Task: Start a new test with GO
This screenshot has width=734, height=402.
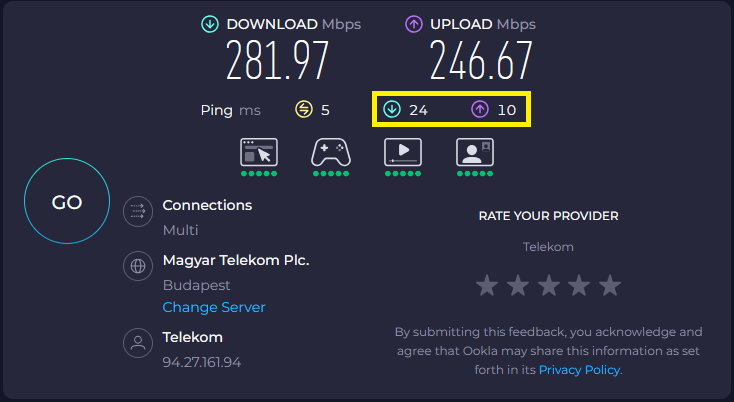Action: (x=67, y=201)
